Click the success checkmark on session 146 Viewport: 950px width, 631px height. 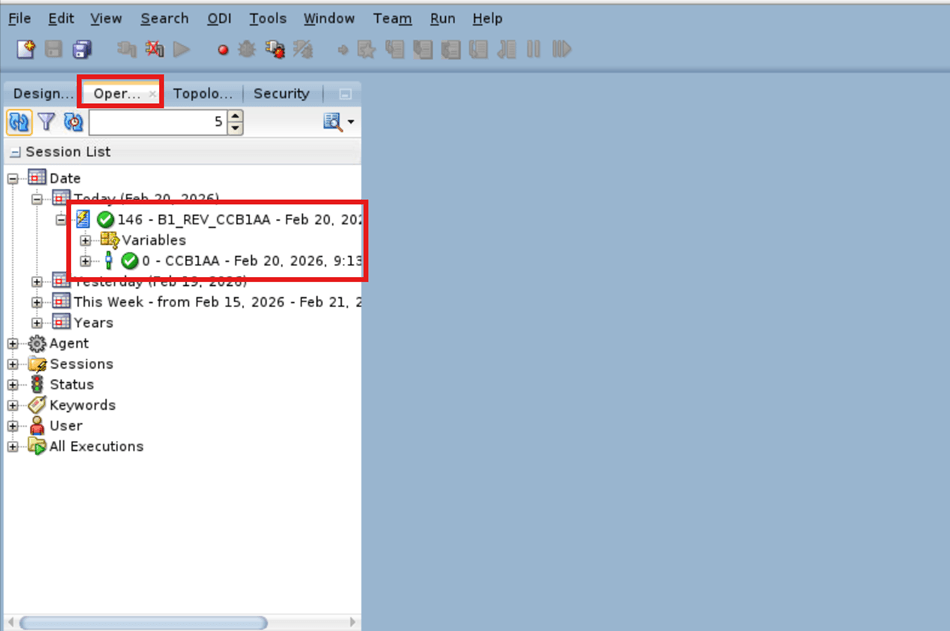point(105,218)
